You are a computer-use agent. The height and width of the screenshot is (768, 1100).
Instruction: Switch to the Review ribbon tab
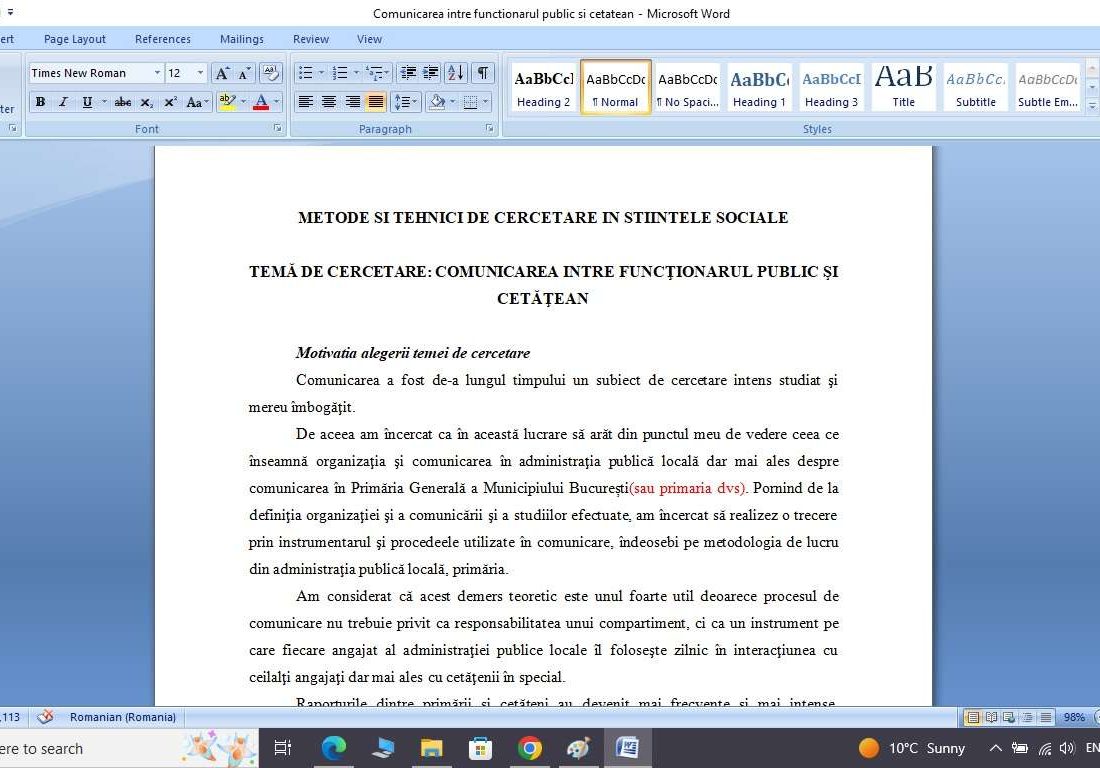(310, 39)
